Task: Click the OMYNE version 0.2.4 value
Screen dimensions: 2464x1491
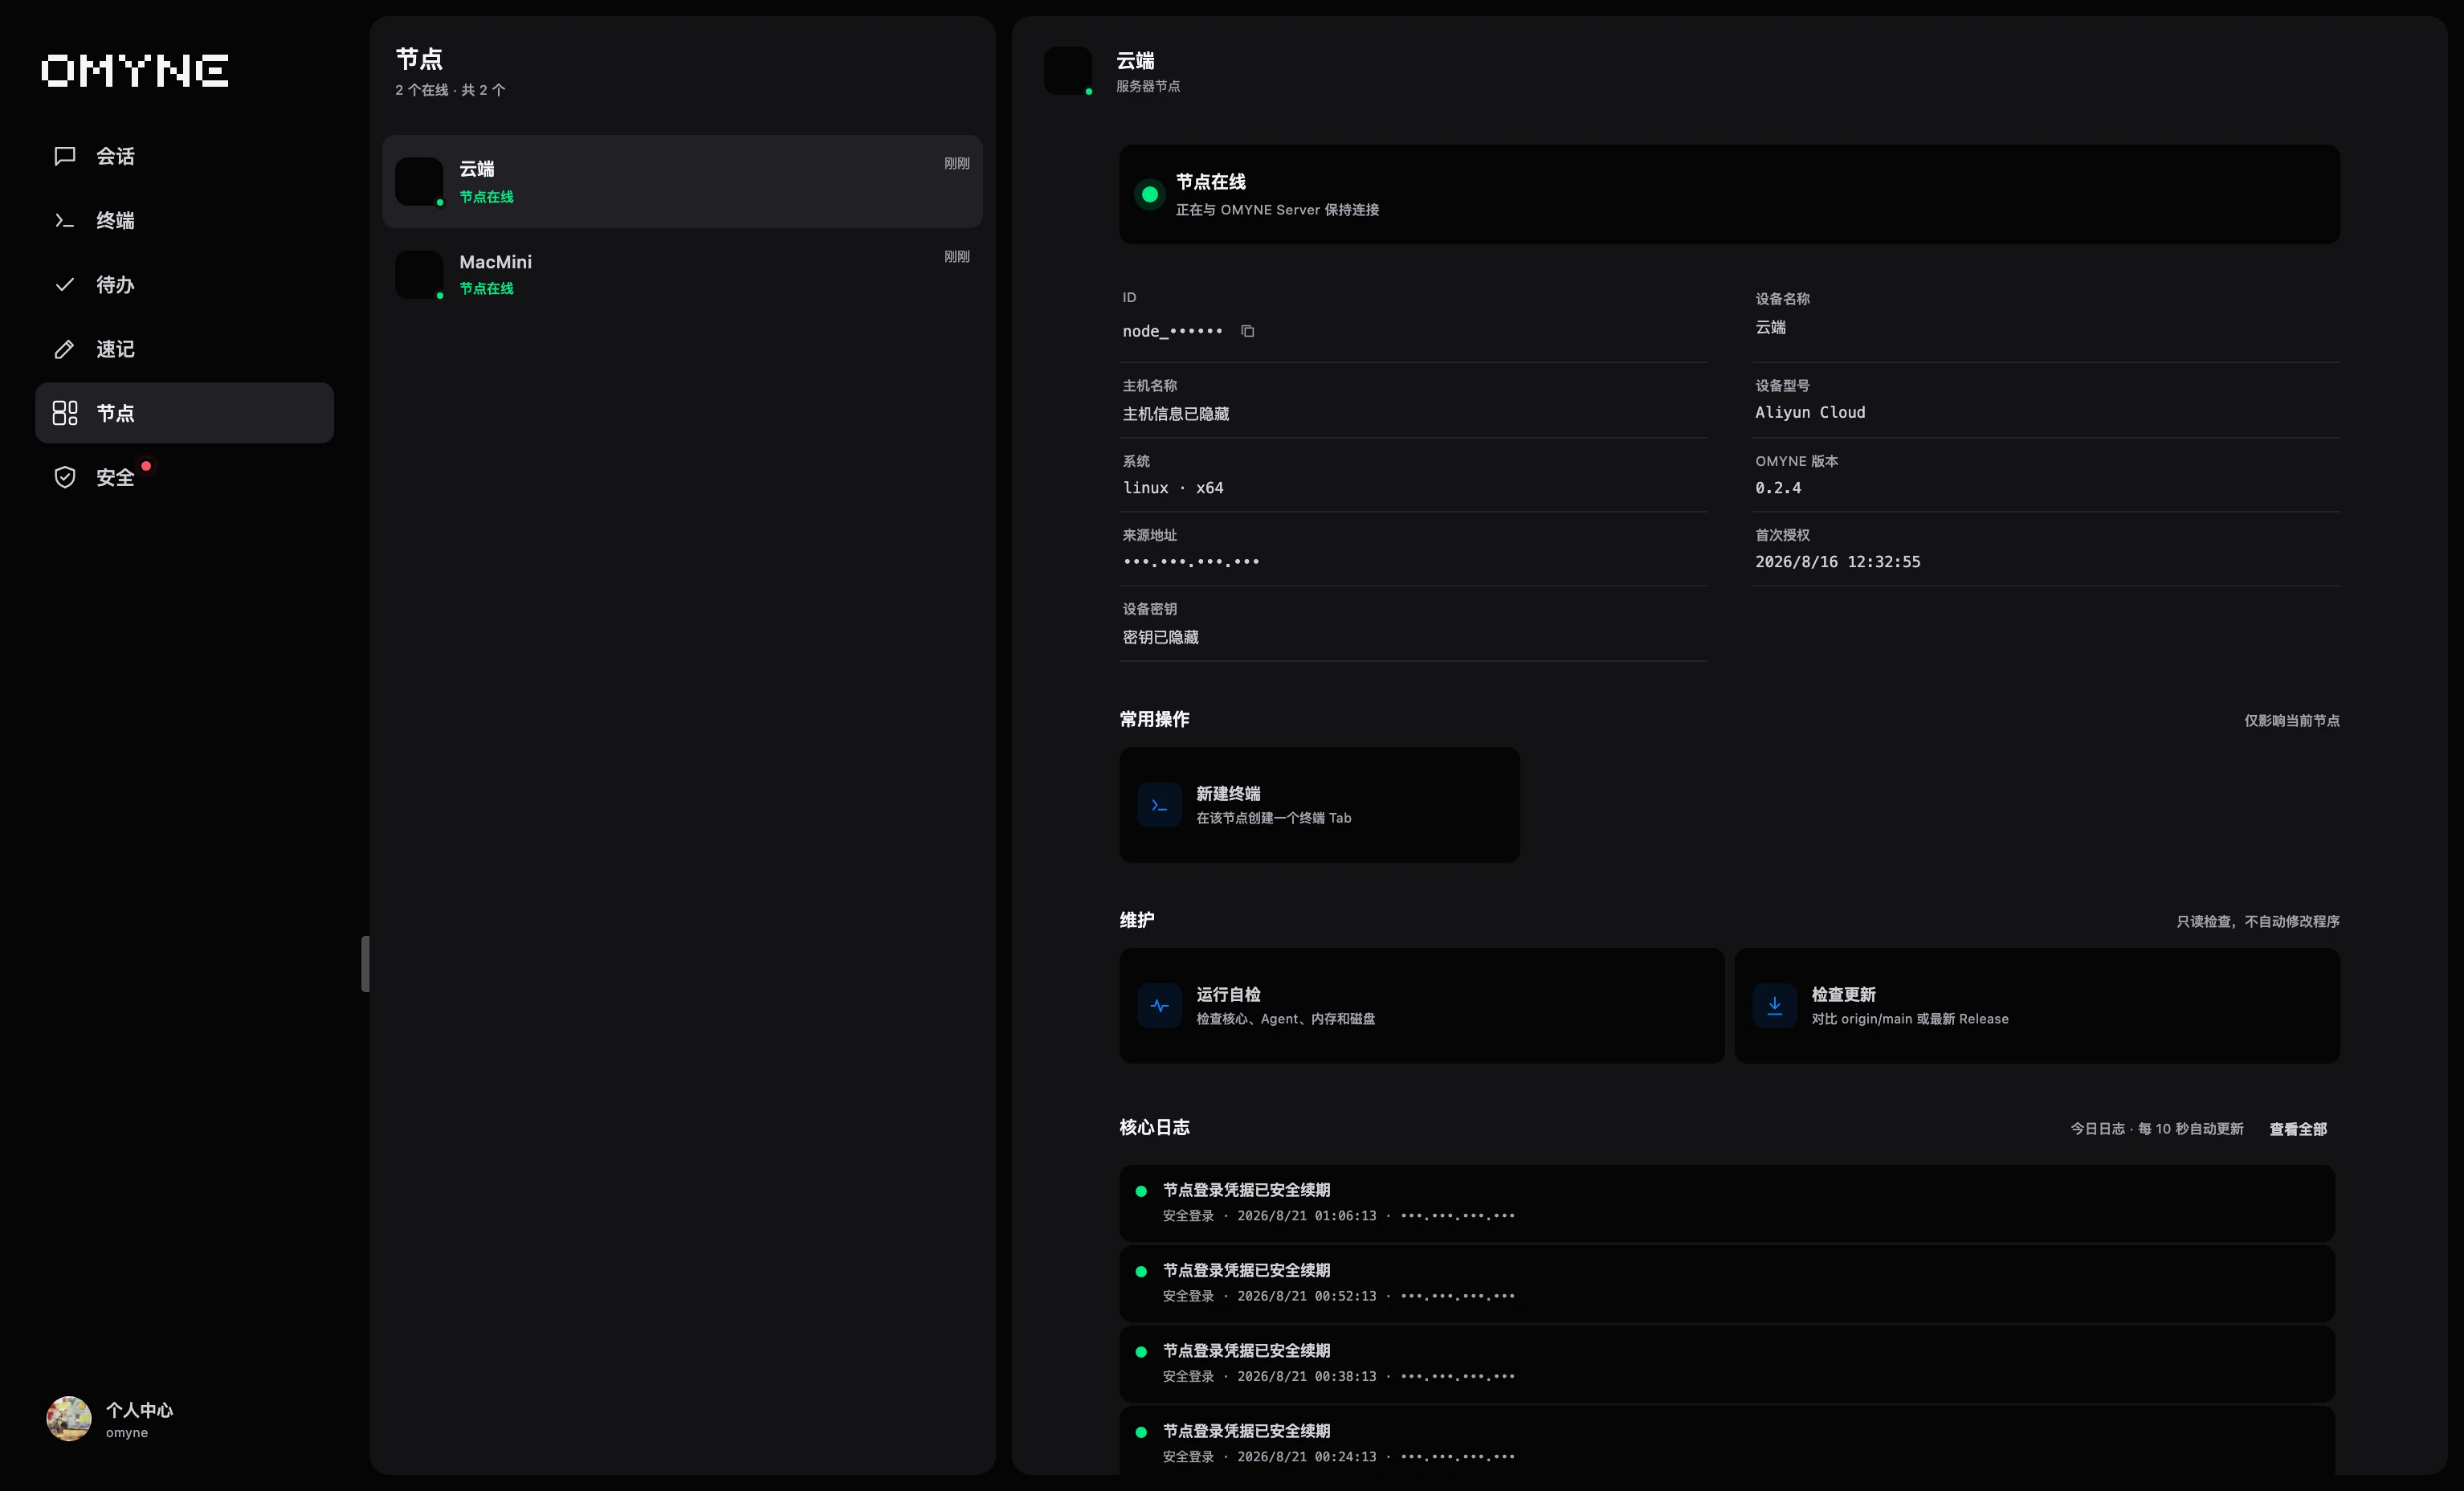Action: [1778, 488]
